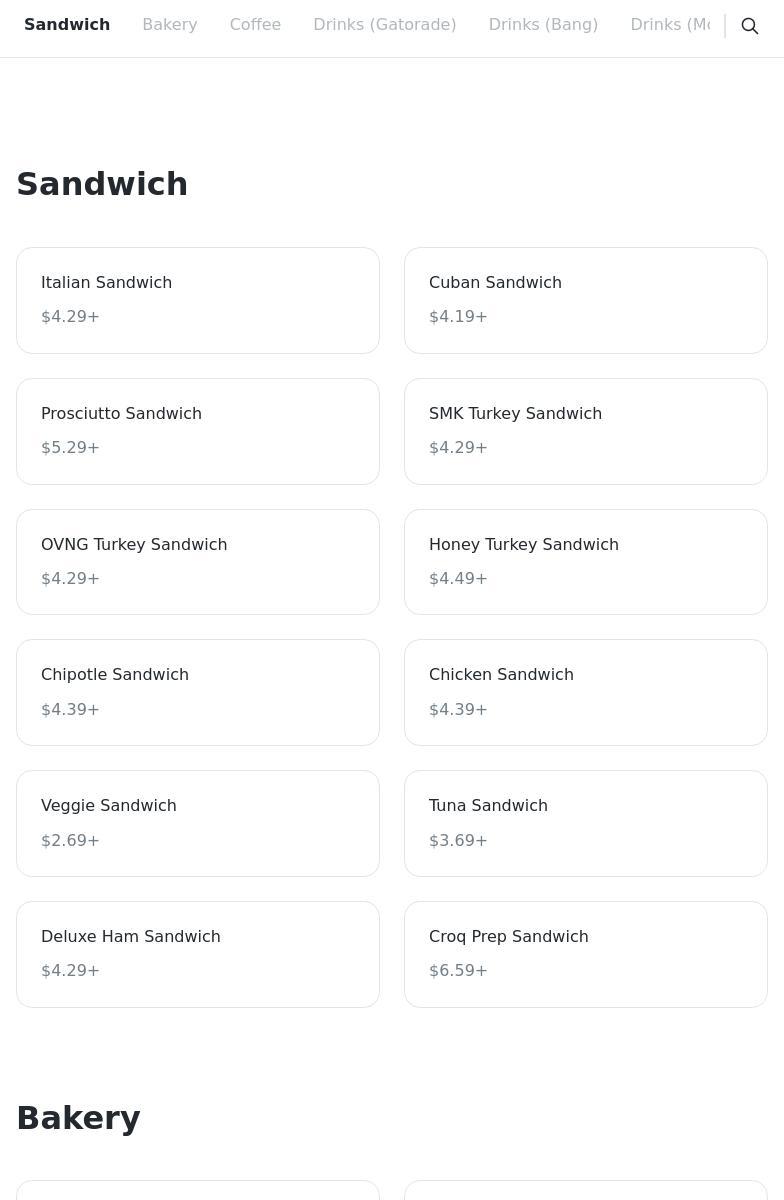Open SMK Turkey Sandwich

[x=586, y=431]
